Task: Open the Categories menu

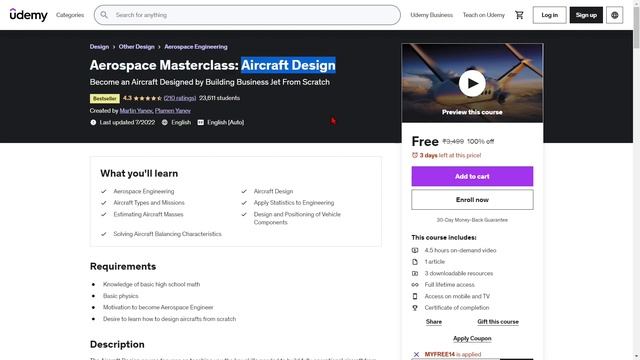Action: [70, 15]
